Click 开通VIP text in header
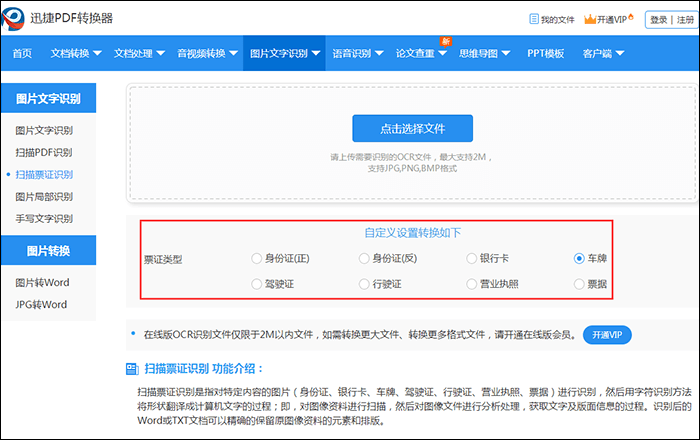 [612, 20]
